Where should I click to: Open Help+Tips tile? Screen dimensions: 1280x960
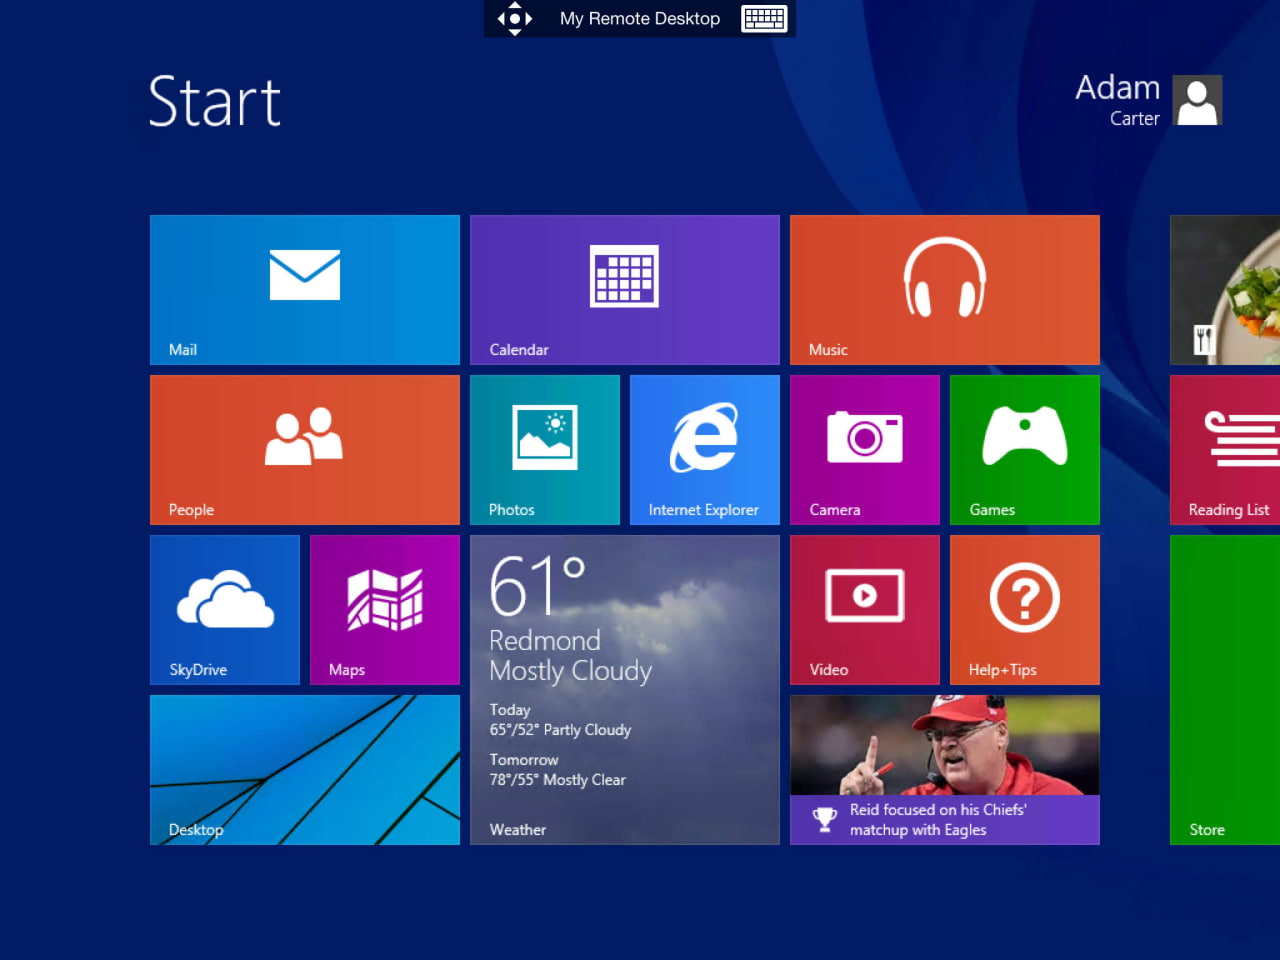pos(1024,609)
